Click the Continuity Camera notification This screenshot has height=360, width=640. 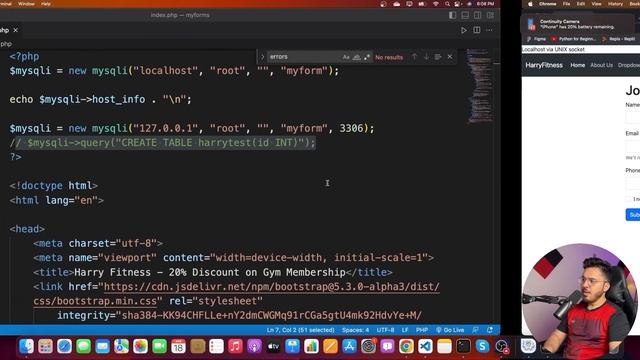click(578, 24)
